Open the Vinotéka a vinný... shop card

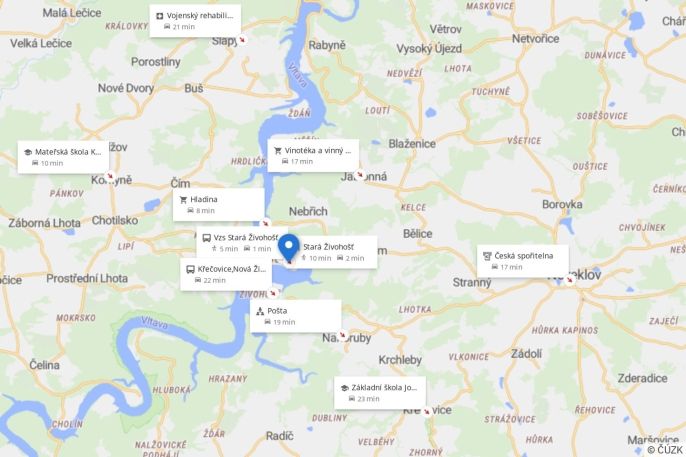[313, 156]
